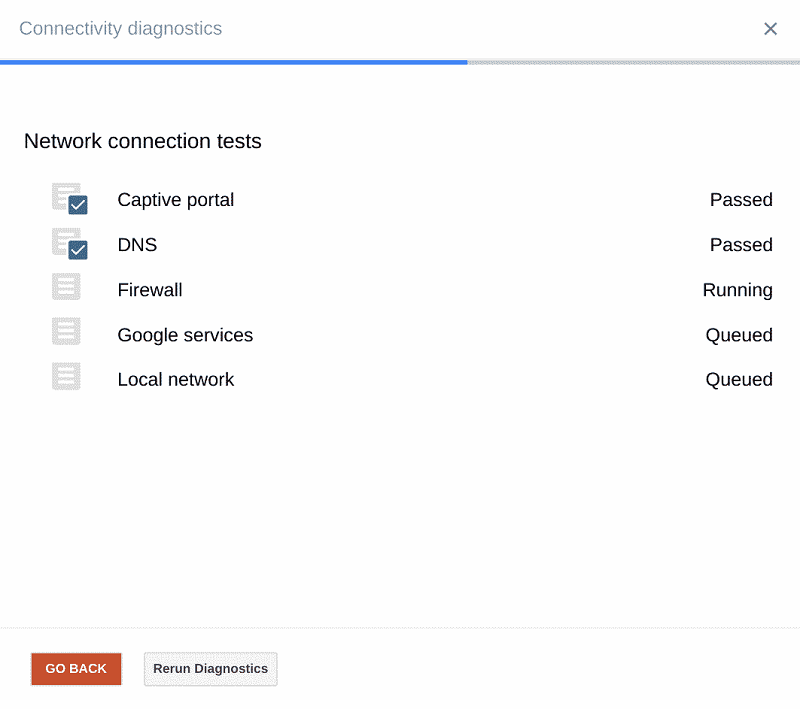
Task: Click the blue diagnostics progress bar
Action: coord(234,62)
